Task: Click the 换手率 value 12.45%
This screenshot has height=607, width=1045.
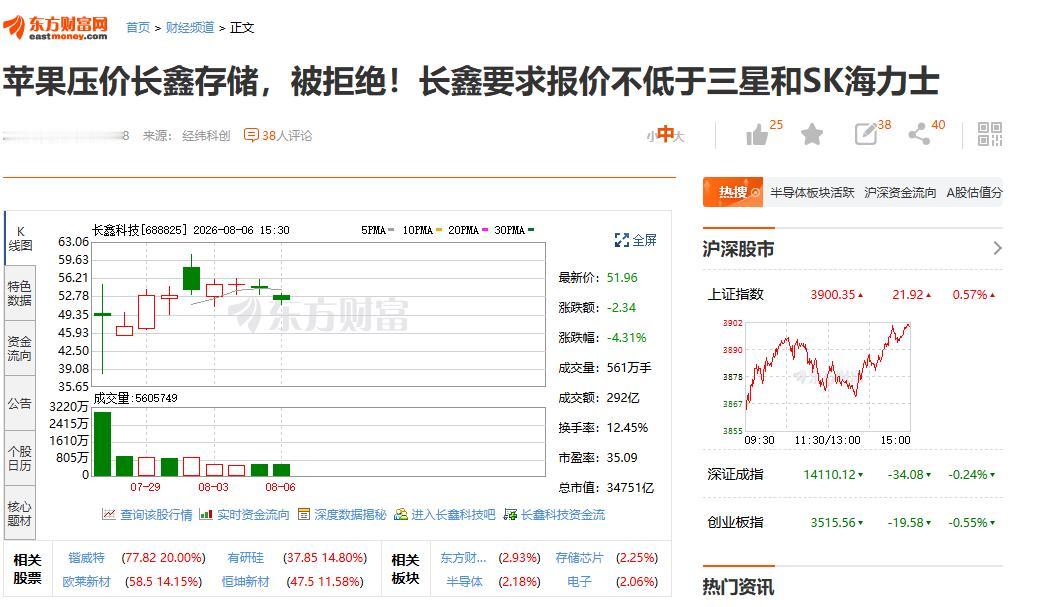Action: tap(627, 428)
